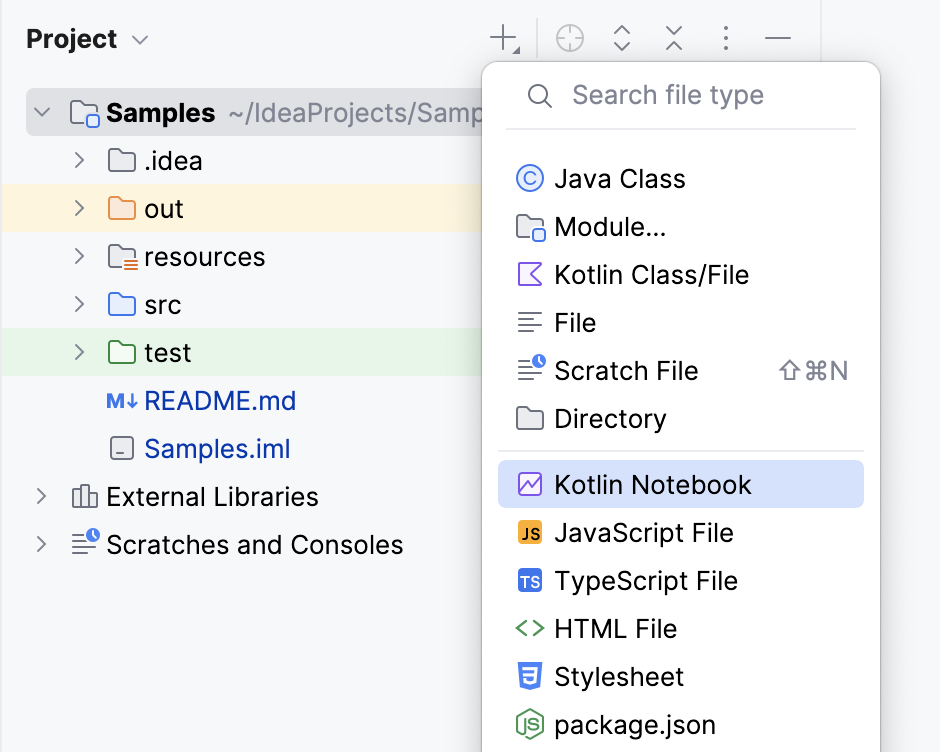Viewport: 940px width, 752px height.
Task: Open the Module creation wizard
Action: (x=613, y=226)
